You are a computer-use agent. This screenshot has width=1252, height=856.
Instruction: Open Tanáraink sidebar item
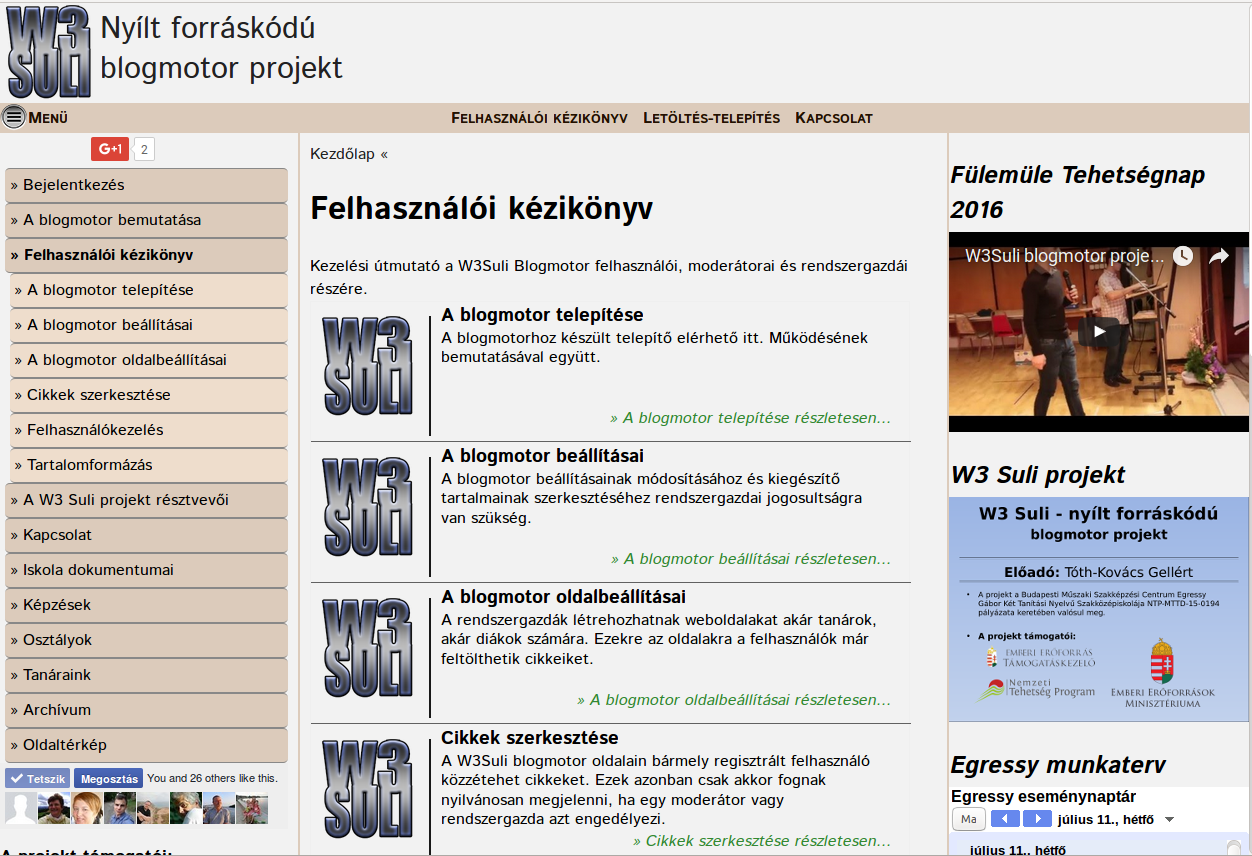pyautogui.click(x=146, y=675)
